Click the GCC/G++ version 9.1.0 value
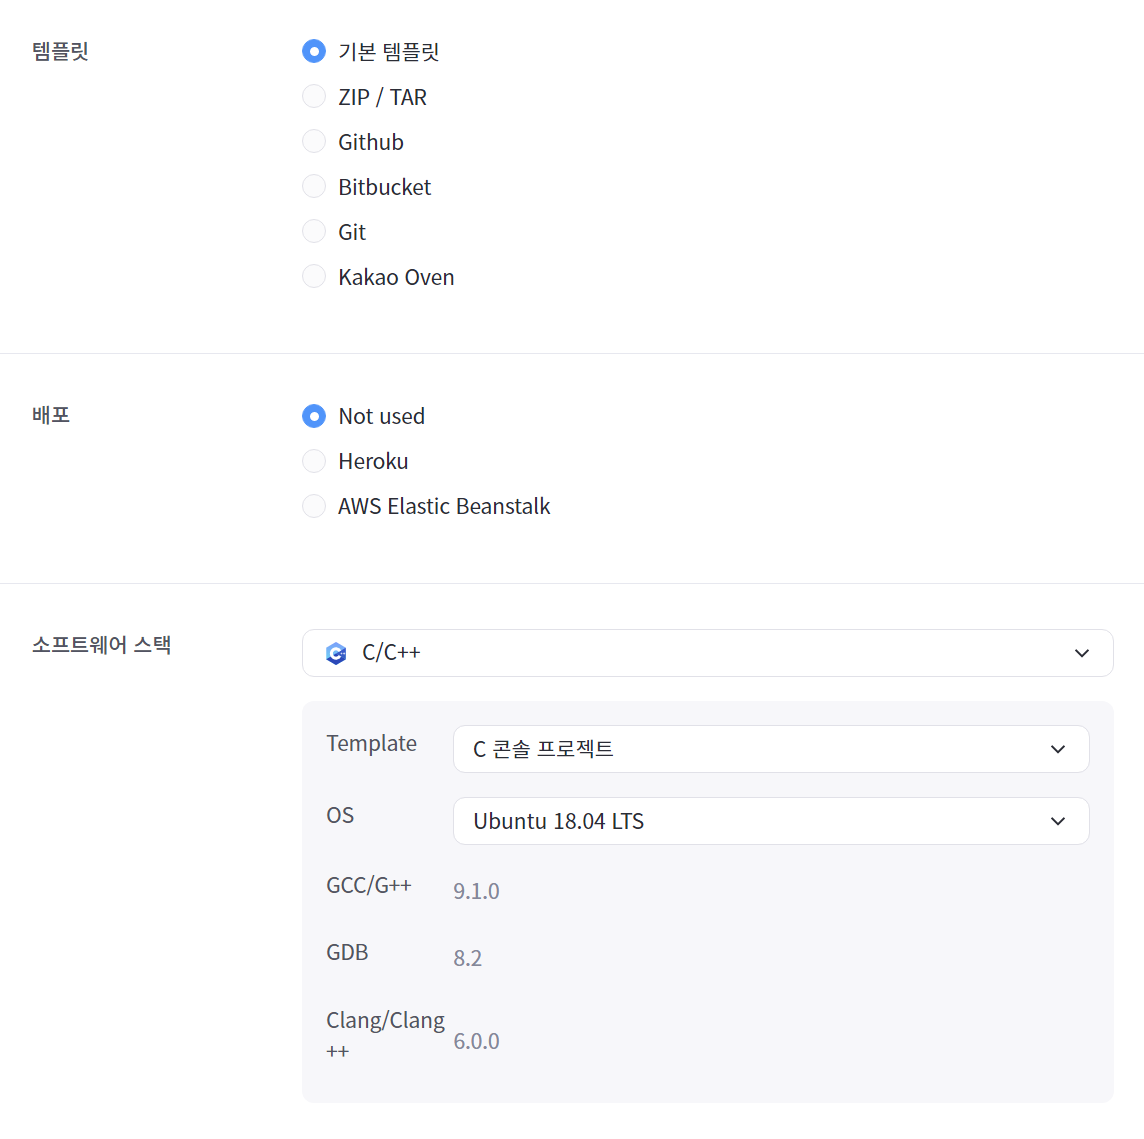The height and width of the screenshot is (1139, 1144). (476, 892)
